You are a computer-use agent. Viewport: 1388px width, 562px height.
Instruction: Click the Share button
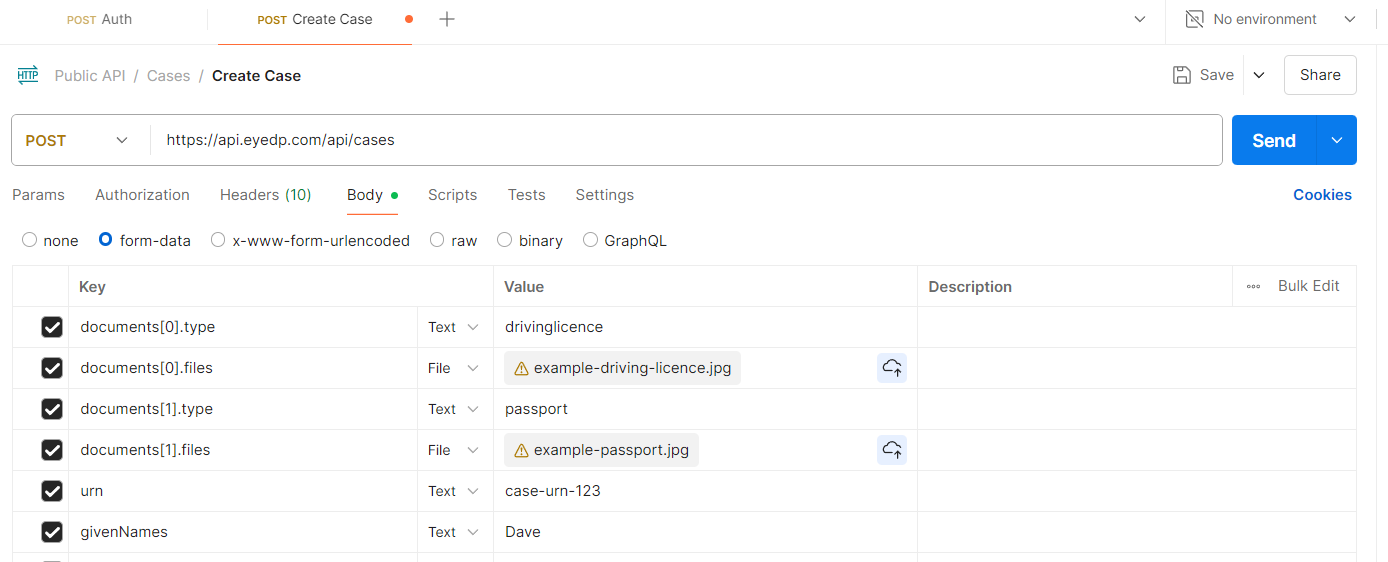(x=1320, y=75)
